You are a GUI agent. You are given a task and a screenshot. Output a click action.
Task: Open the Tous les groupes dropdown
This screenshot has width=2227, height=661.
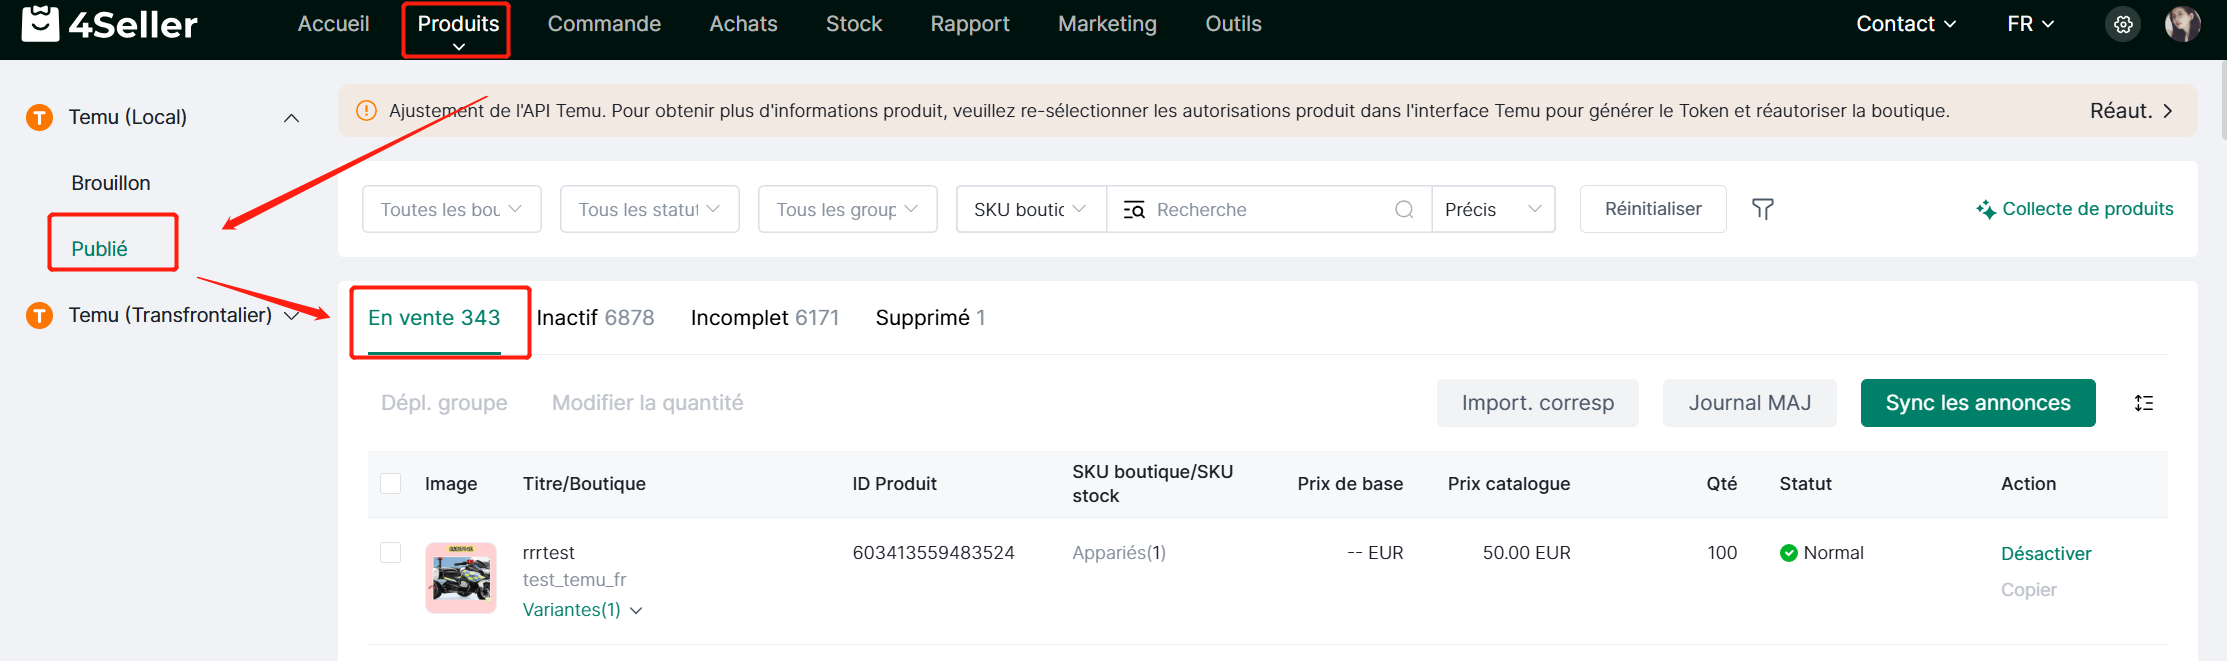848,209
